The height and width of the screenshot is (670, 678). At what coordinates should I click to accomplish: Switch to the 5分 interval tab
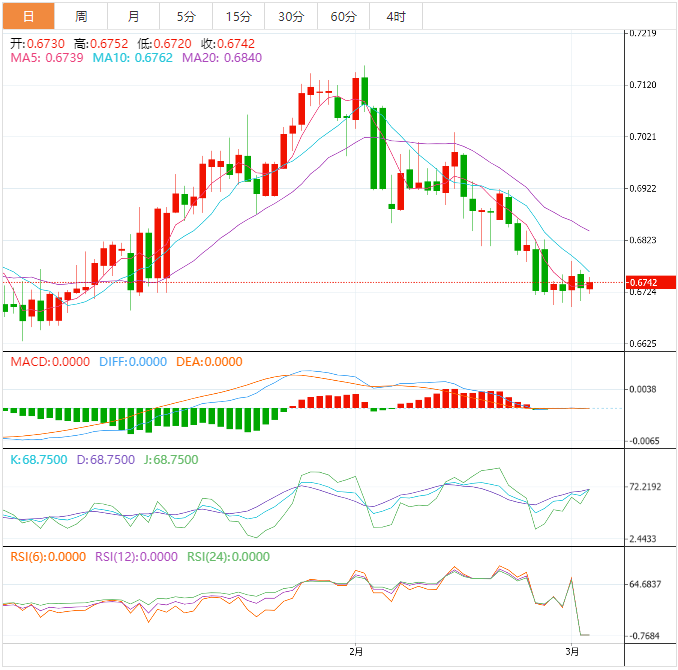click(186, 16)
